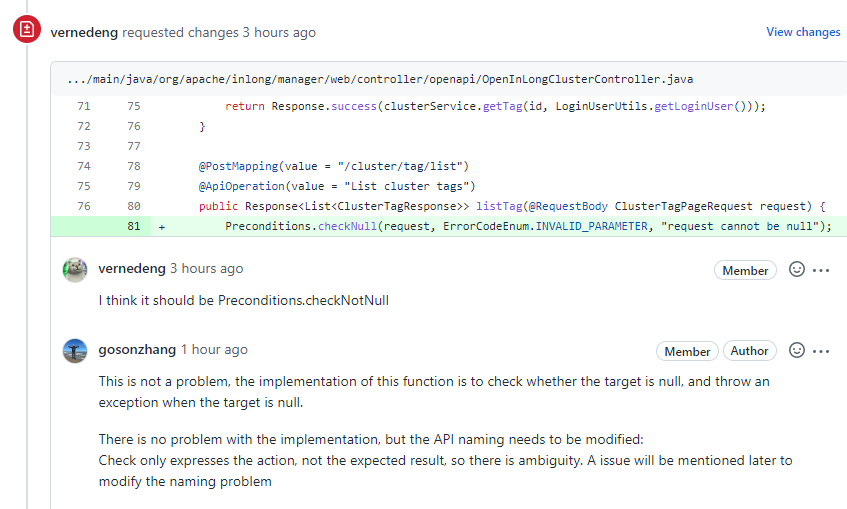
Task: Click the 'Check only expresses the action' sentence
Action: (x=445, y=471)
